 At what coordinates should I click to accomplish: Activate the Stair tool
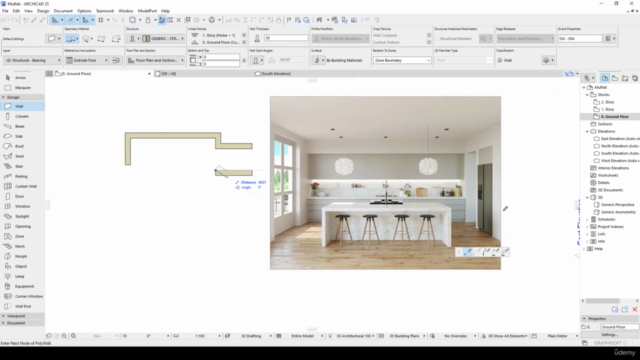(x=20, y=166)
